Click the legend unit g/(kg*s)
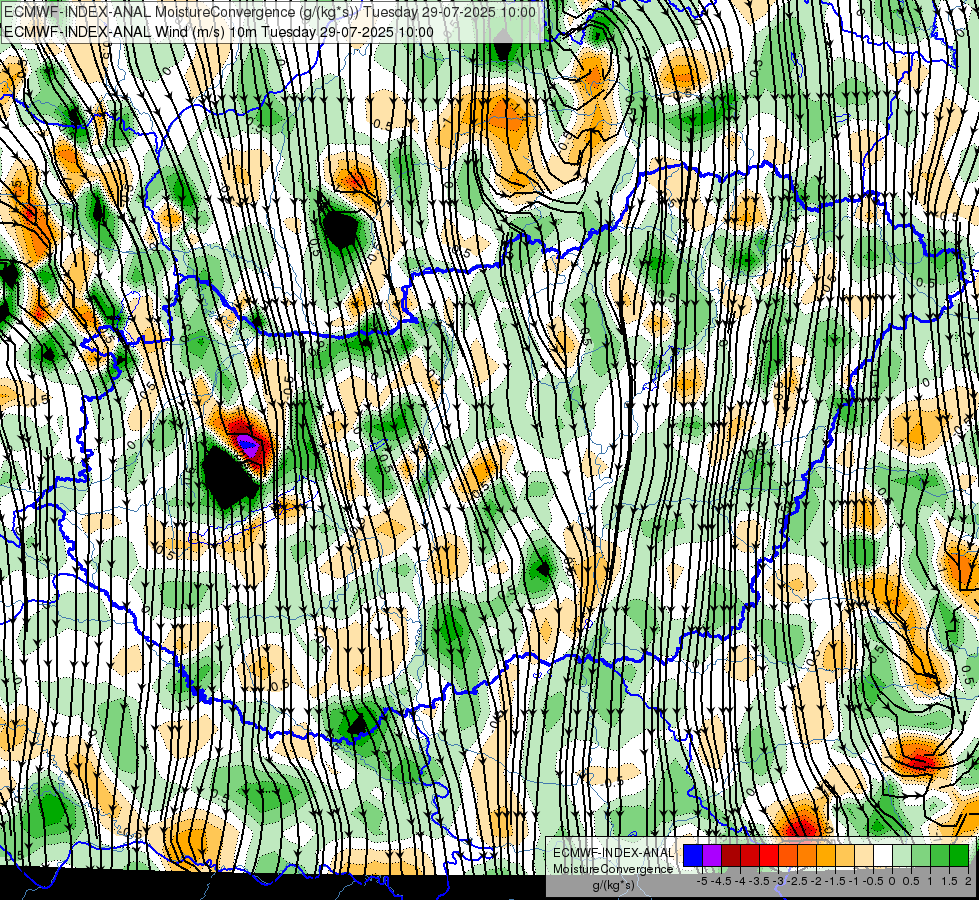 614,886
